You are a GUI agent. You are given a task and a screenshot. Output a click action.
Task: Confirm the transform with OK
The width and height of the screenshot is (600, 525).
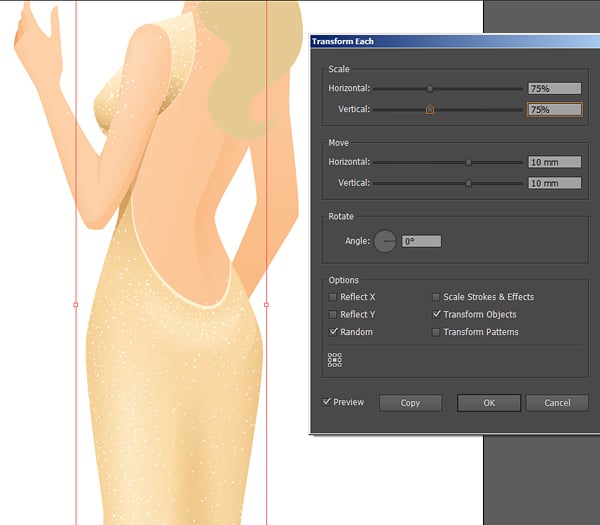coord(489,403)
